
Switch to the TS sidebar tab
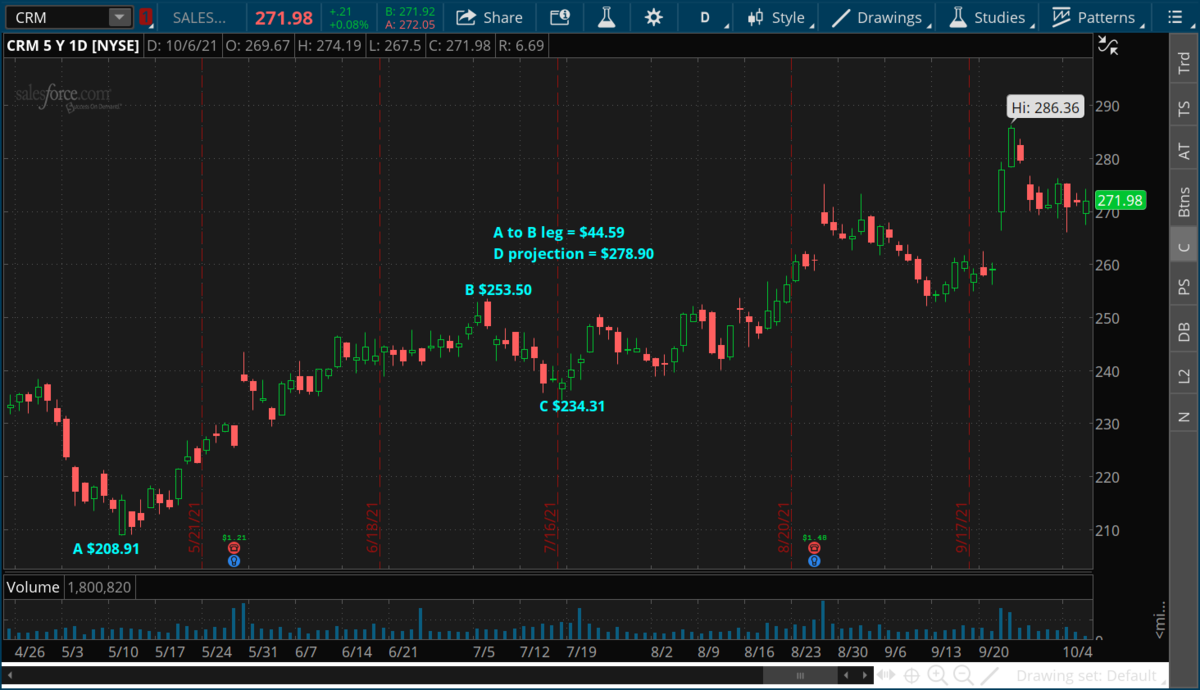pyautogui.click(x=1184, y=108)
